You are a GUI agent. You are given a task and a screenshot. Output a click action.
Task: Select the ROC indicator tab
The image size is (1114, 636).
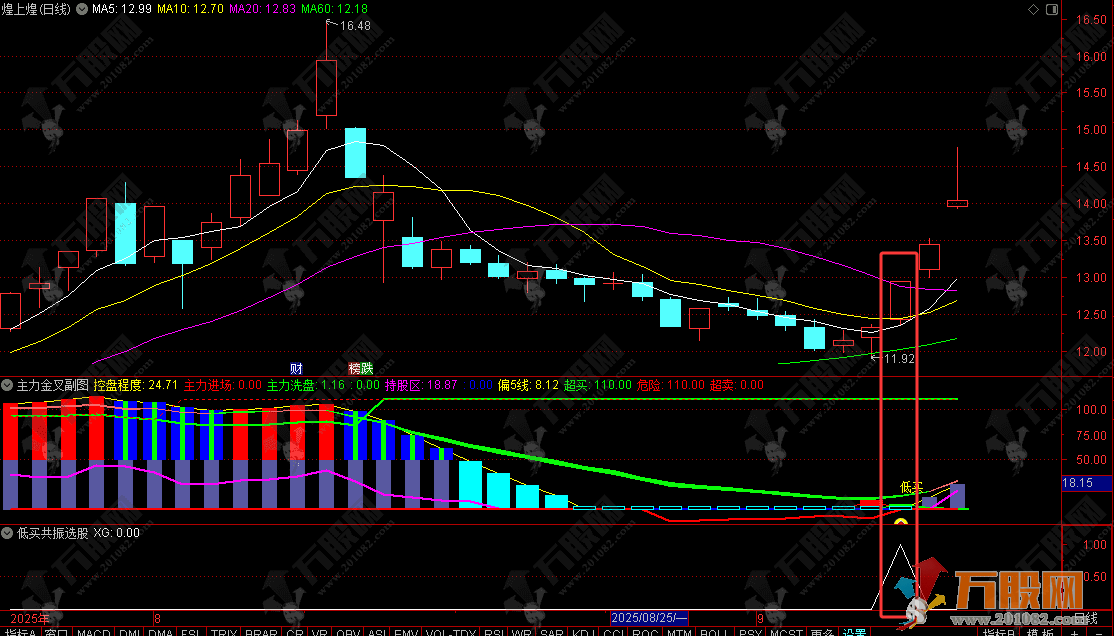click(645, 632)
